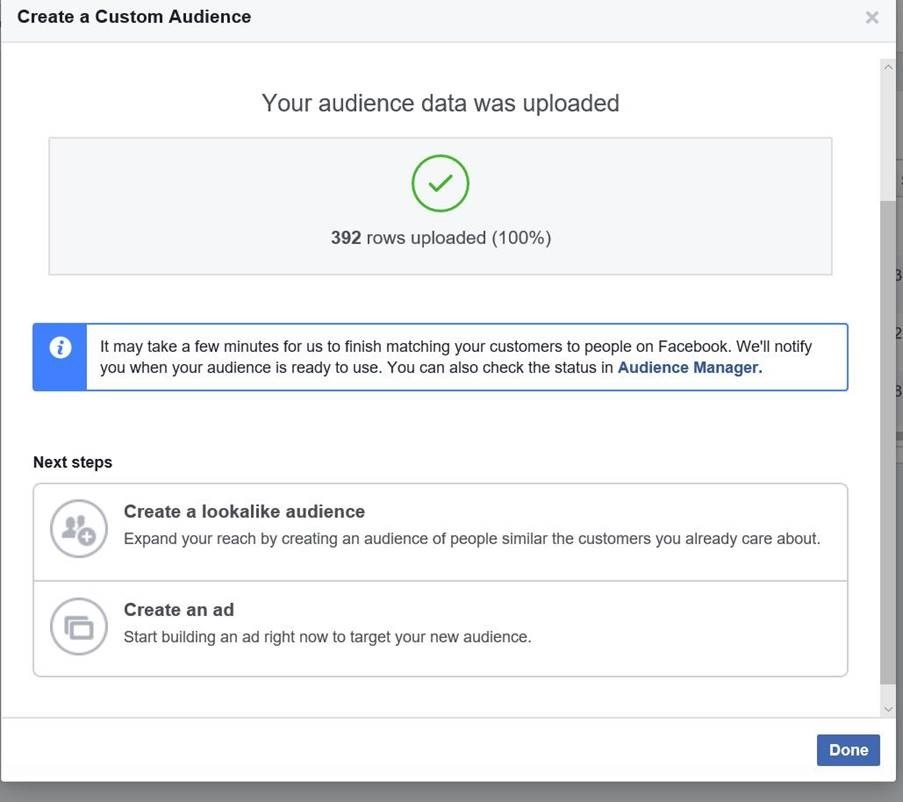This screenshot has height=802, width=903.
Task: Click the blue info icon
Action: pos(60,348)
